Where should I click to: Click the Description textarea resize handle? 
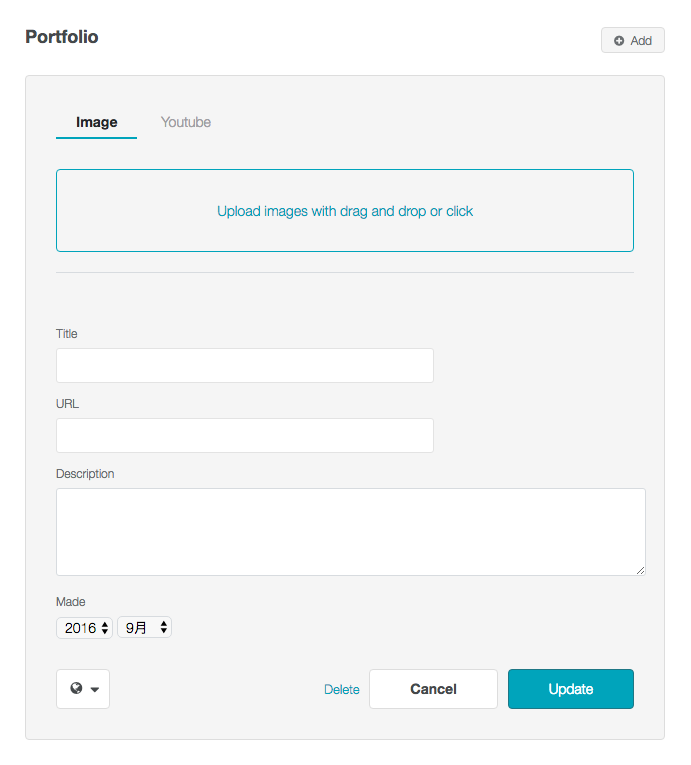[640, 570]
